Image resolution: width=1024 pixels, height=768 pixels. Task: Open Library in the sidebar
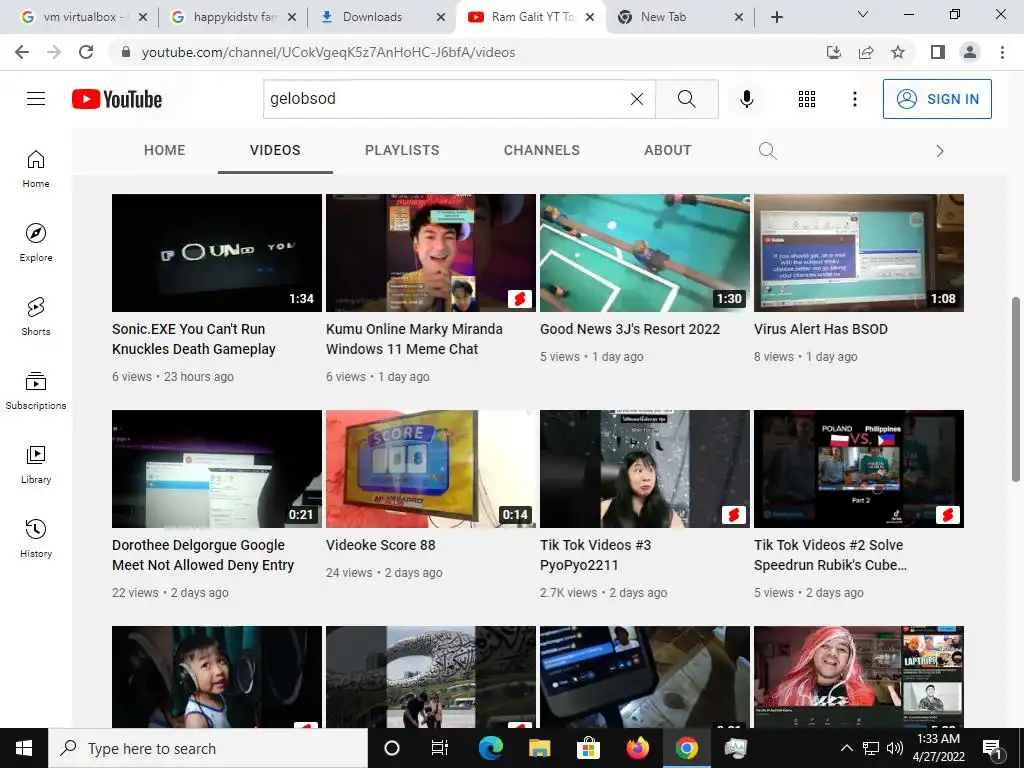36,464
